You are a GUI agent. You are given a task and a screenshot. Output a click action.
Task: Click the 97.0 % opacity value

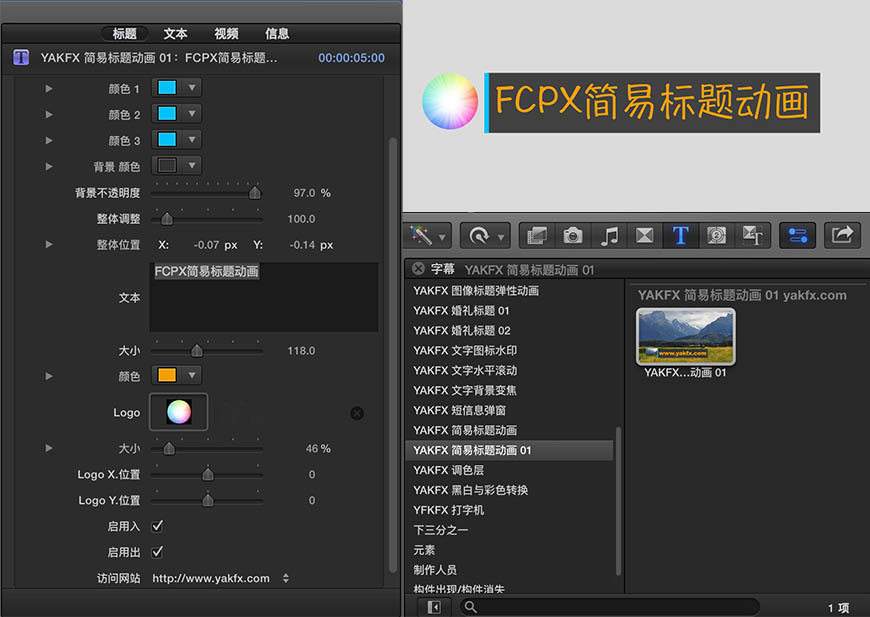312,193
